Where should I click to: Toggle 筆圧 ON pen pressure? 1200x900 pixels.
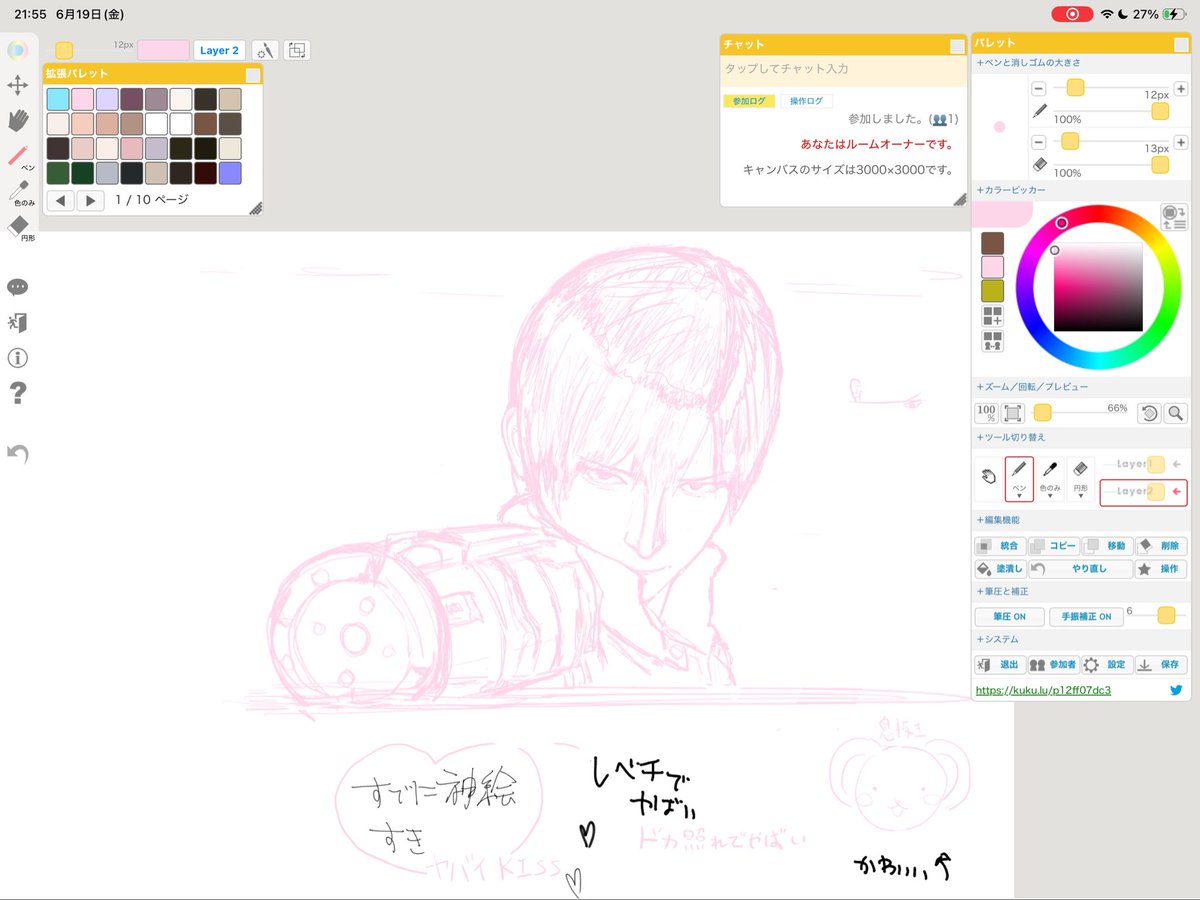pyautogui.click(x=1010, y=617)
